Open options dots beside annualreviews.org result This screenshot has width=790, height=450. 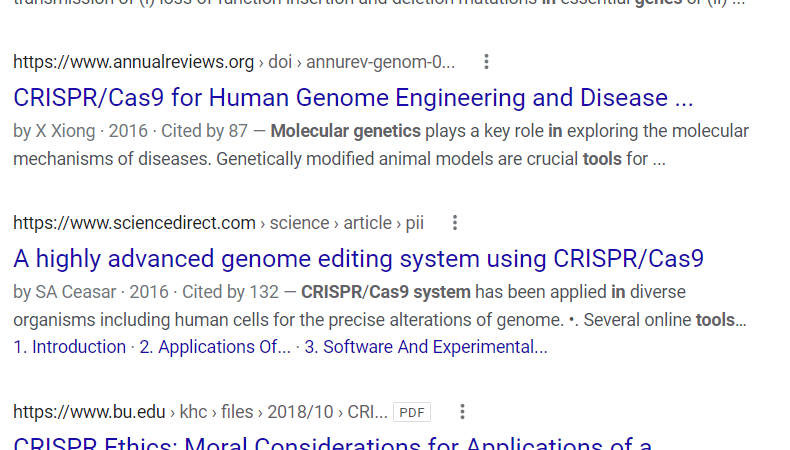coord(486,62)
